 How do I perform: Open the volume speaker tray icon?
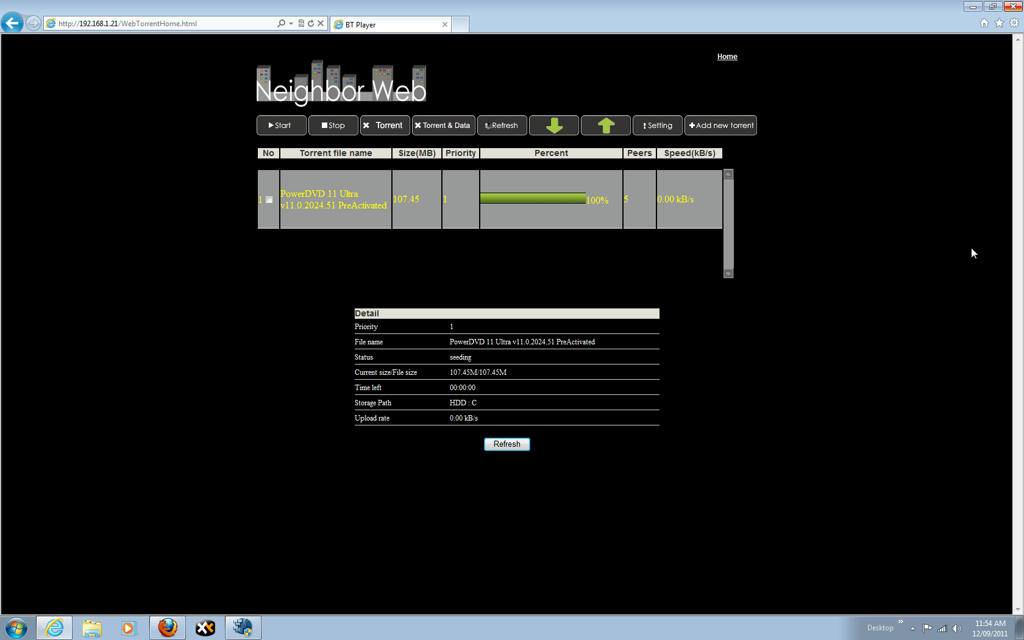pos(957,628)
